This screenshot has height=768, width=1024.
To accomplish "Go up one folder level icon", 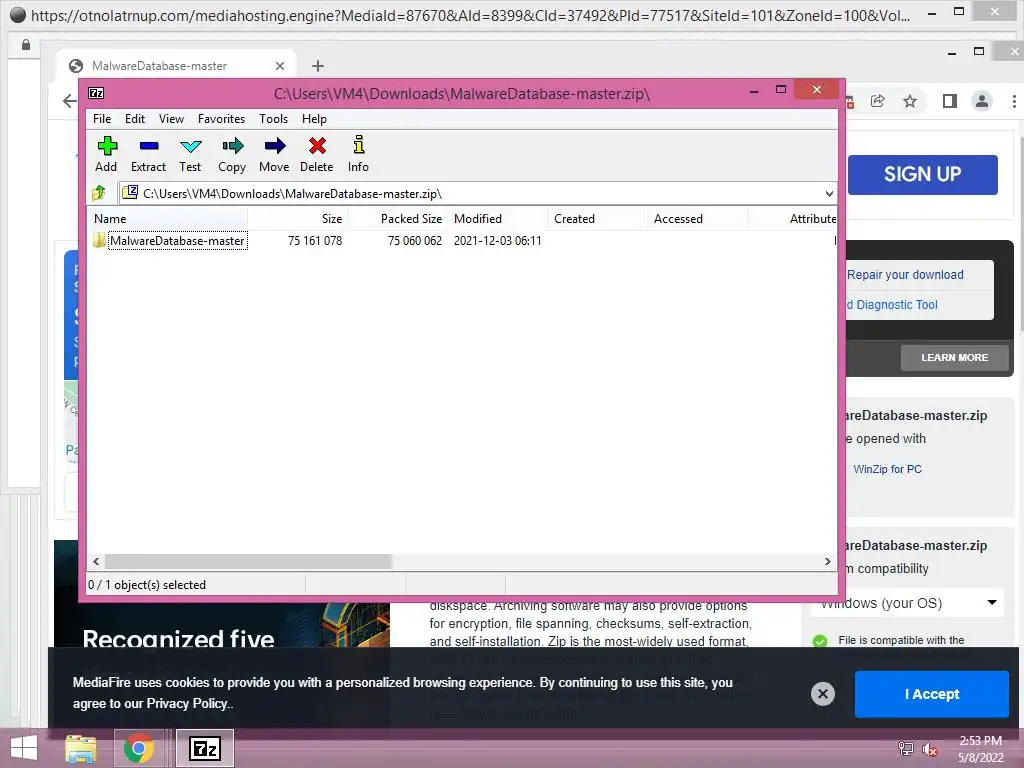I will point(99,193).
